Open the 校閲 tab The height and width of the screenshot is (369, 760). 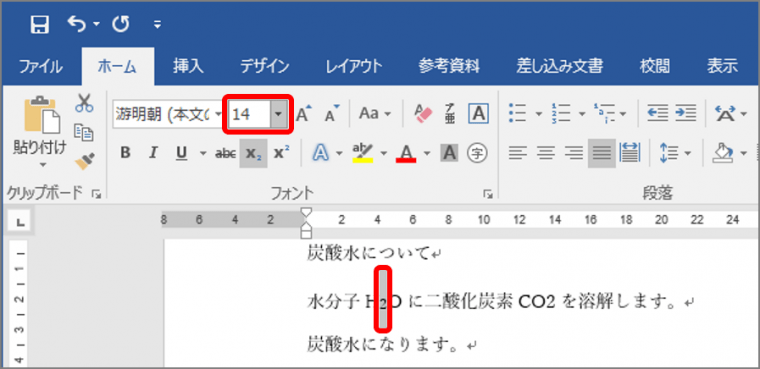[655, 66]
